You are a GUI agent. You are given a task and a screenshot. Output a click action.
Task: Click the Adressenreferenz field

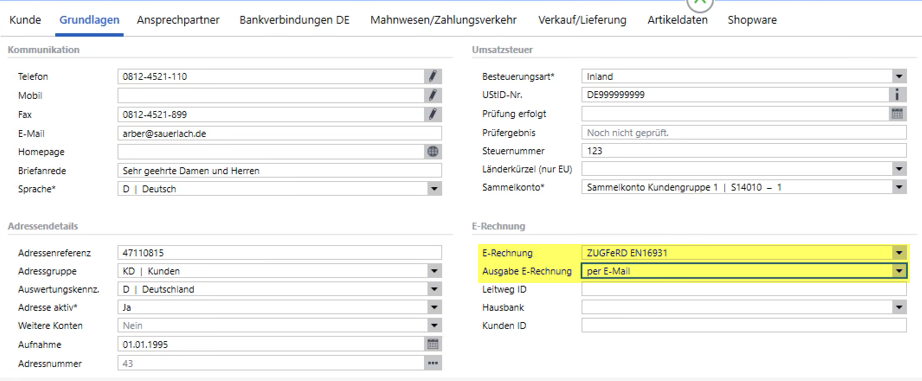point(279,253)
